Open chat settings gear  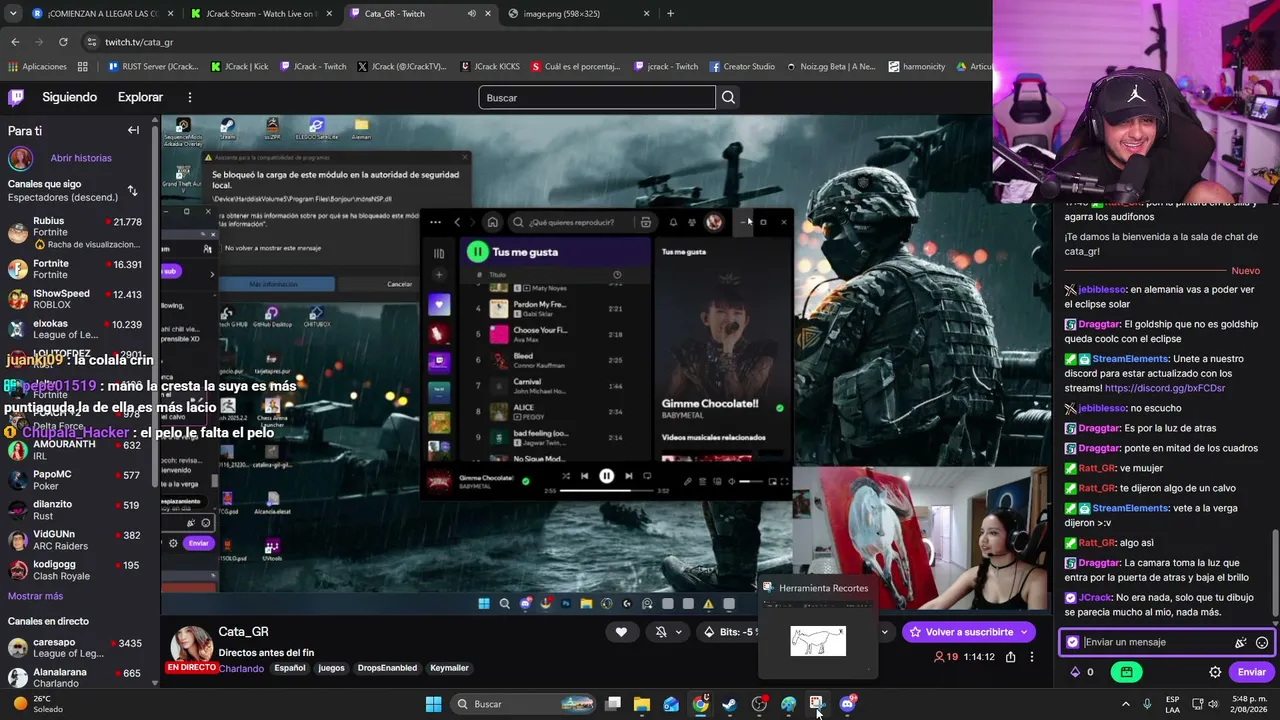coord(1215,672)
